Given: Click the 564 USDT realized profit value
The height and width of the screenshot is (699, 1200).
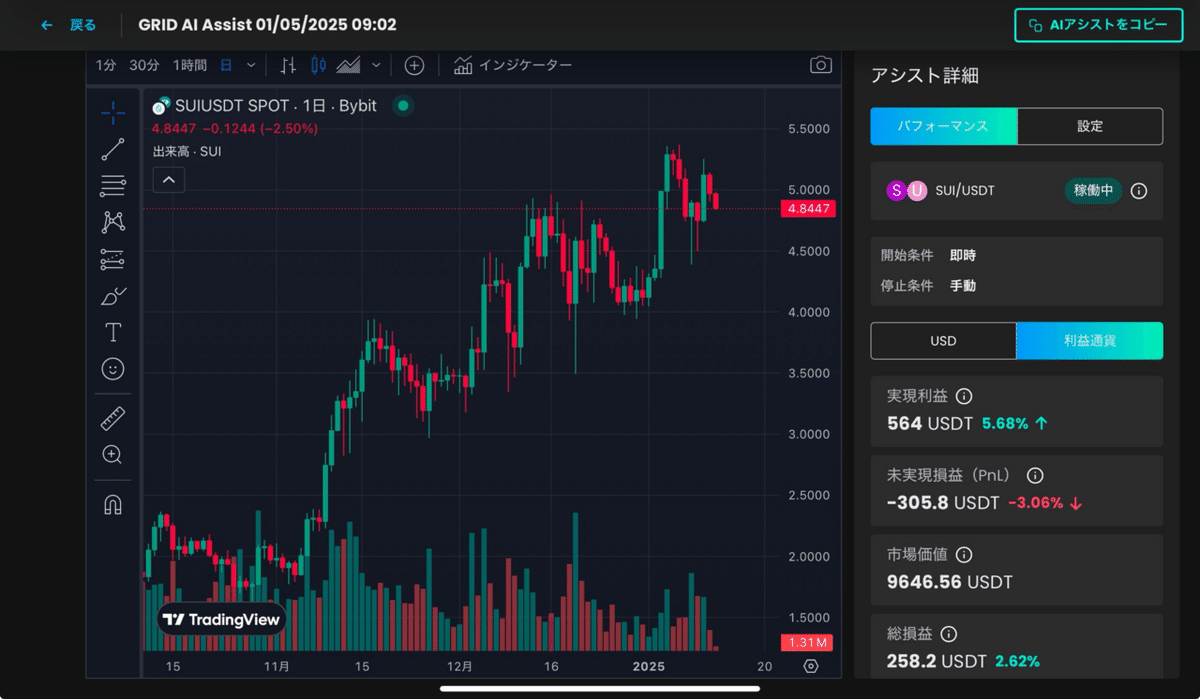Looking at the screenshot, I should 930,423.
